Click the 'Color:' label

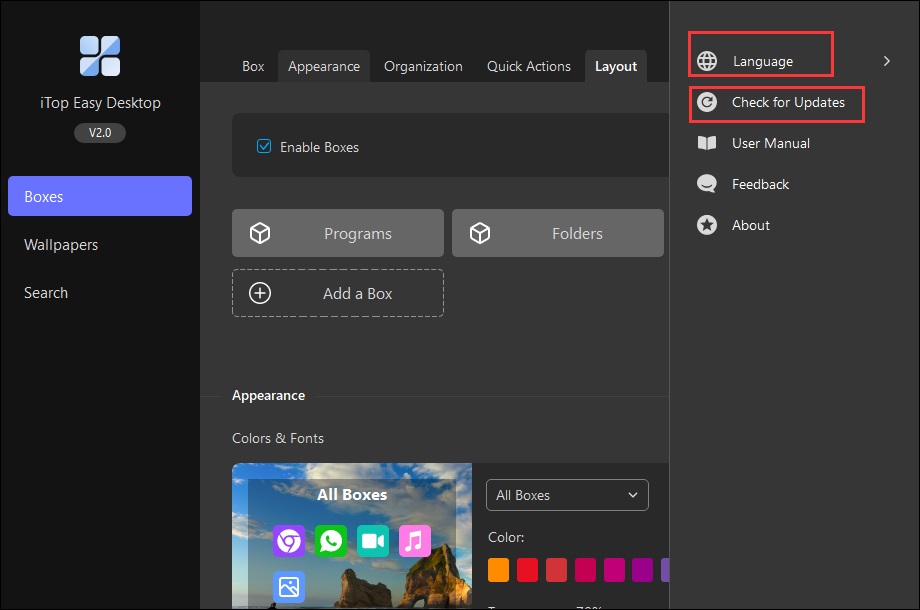(x=506, y=537)
